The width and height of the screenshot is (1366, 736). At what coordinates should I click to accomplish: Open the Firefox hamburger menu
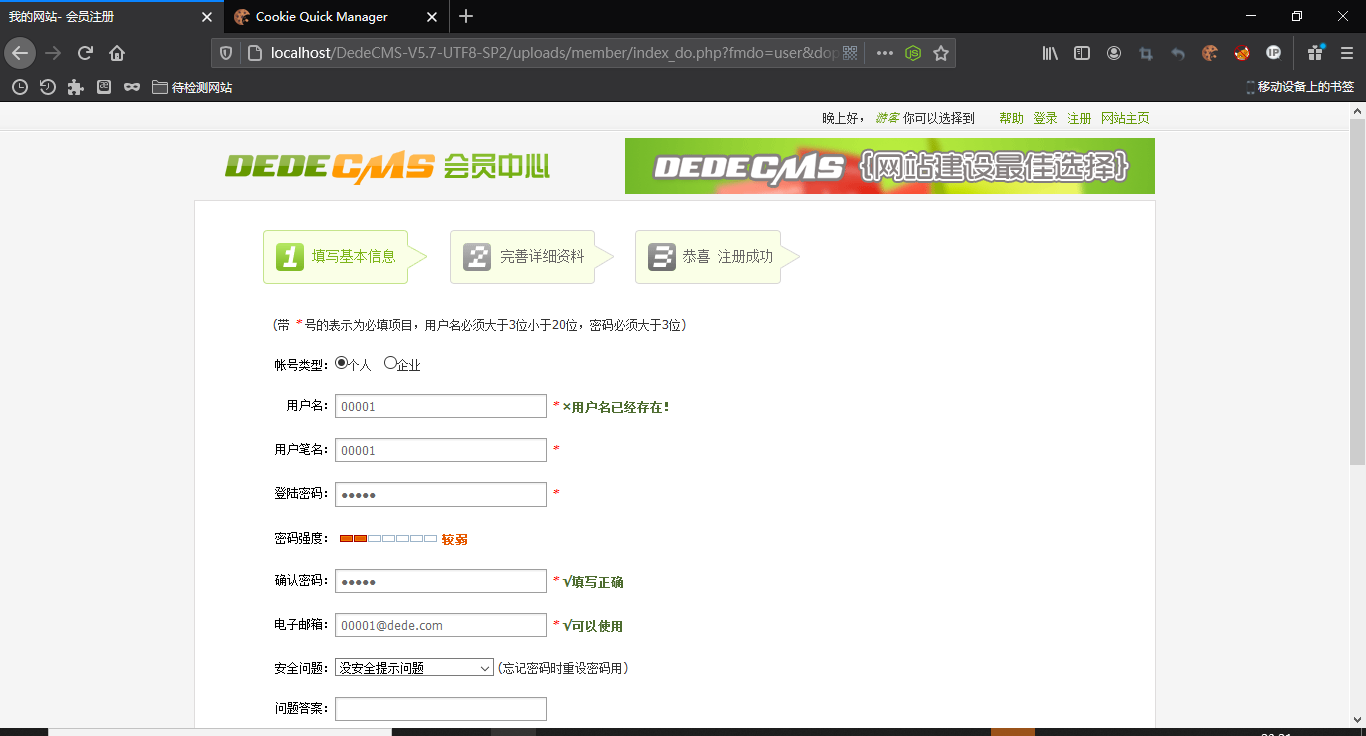1346,53
